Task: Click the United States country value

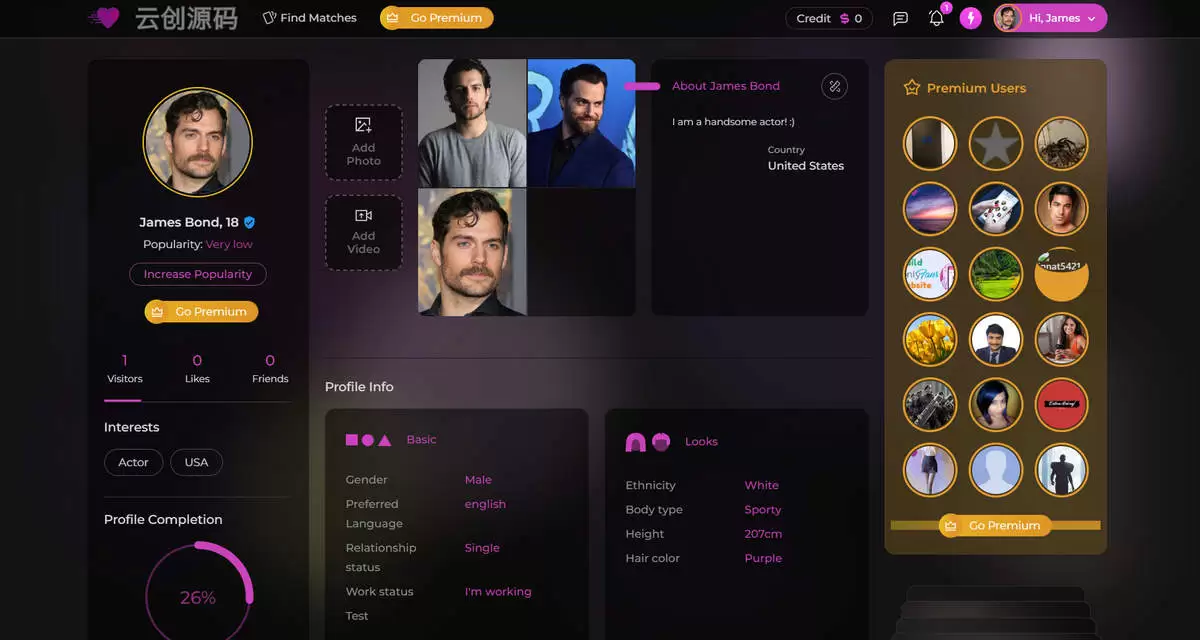Action: pos(806,166)
